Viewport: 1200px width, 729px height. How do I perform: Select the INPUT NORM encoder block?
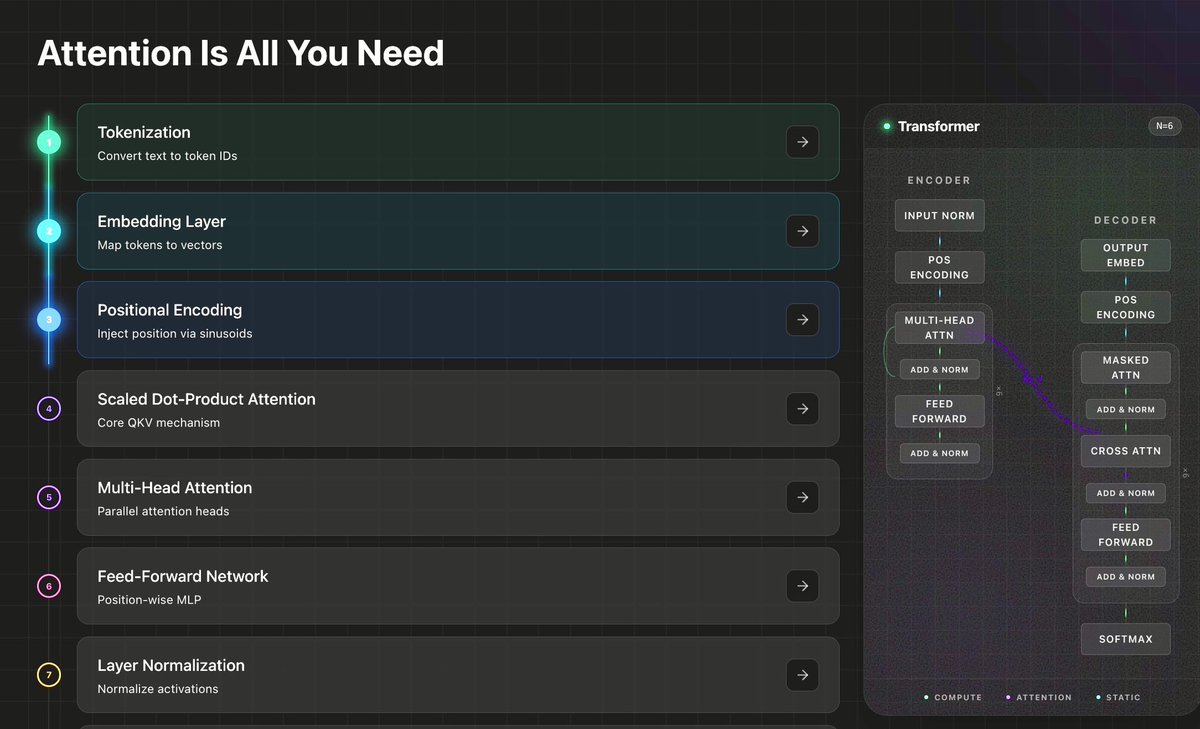(x=939, y=216)
